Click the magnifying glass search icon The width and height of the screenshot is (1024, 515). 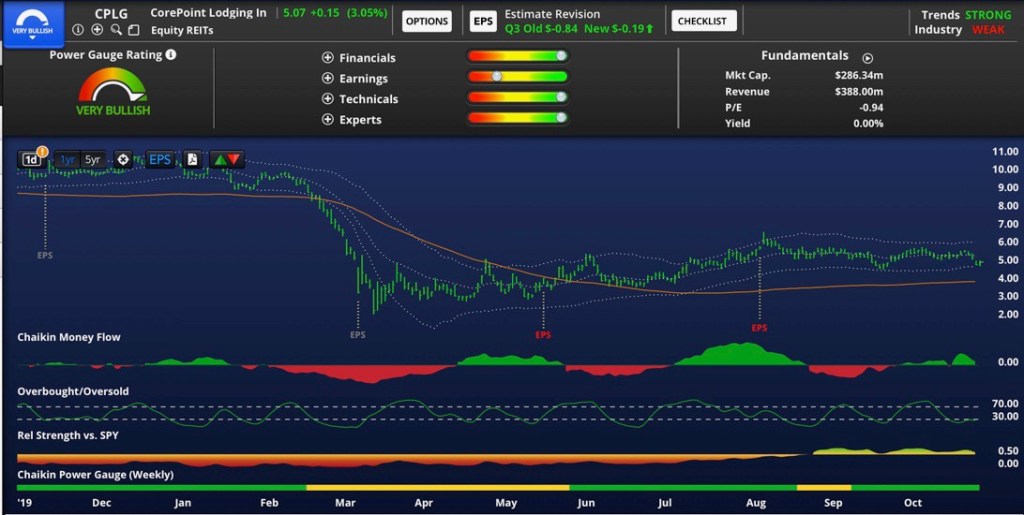pos(116,30)
